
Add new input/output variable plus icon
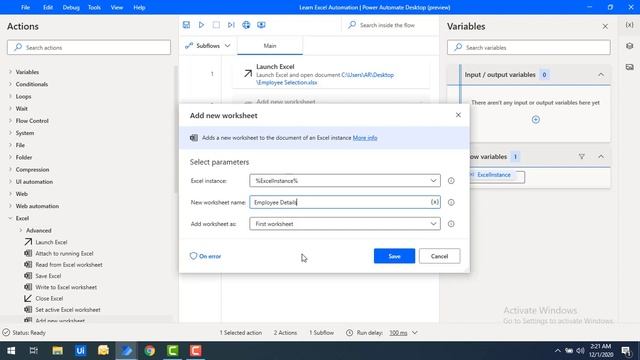click(536, 120)
